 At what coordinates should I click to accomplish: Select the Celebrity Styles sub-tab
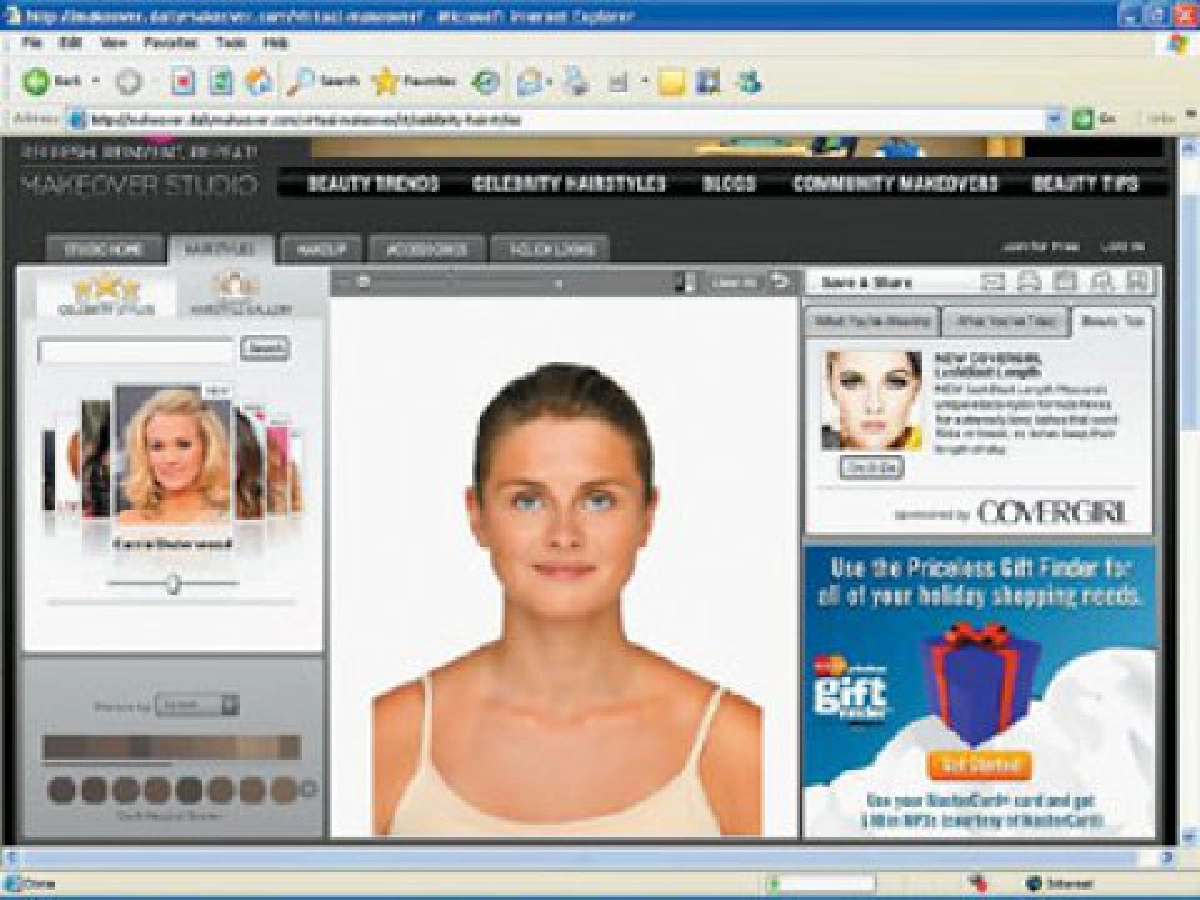click(x=105, y=295)
